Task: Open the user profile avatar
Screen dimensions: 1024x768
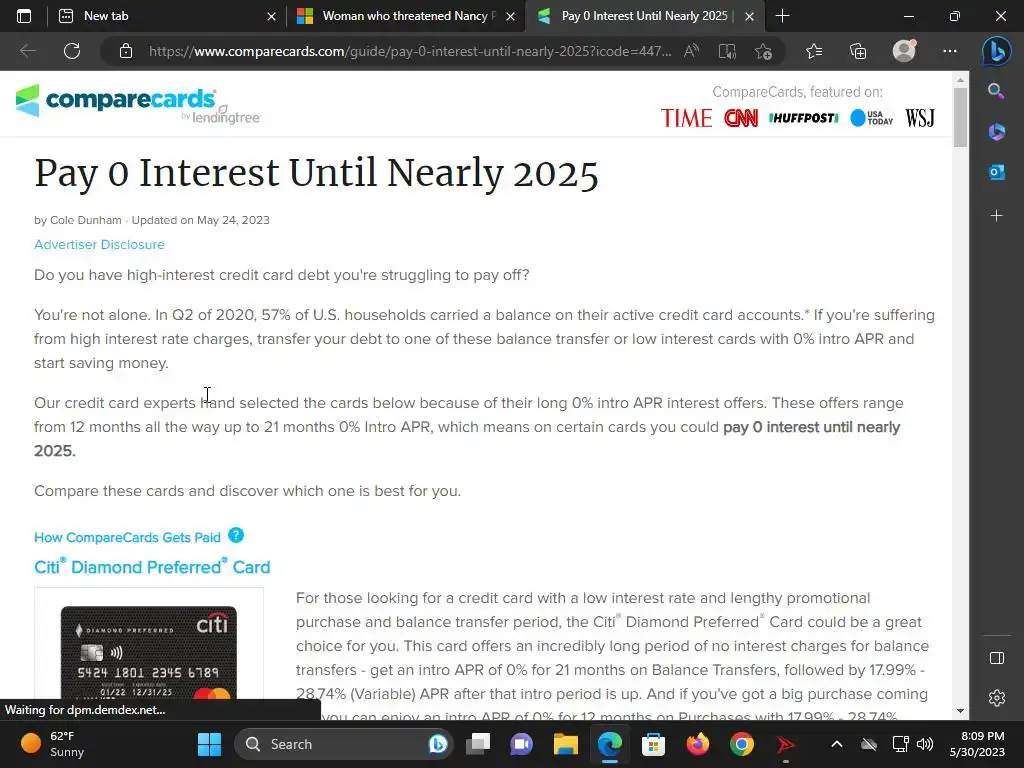Action: tap(904, 51)
